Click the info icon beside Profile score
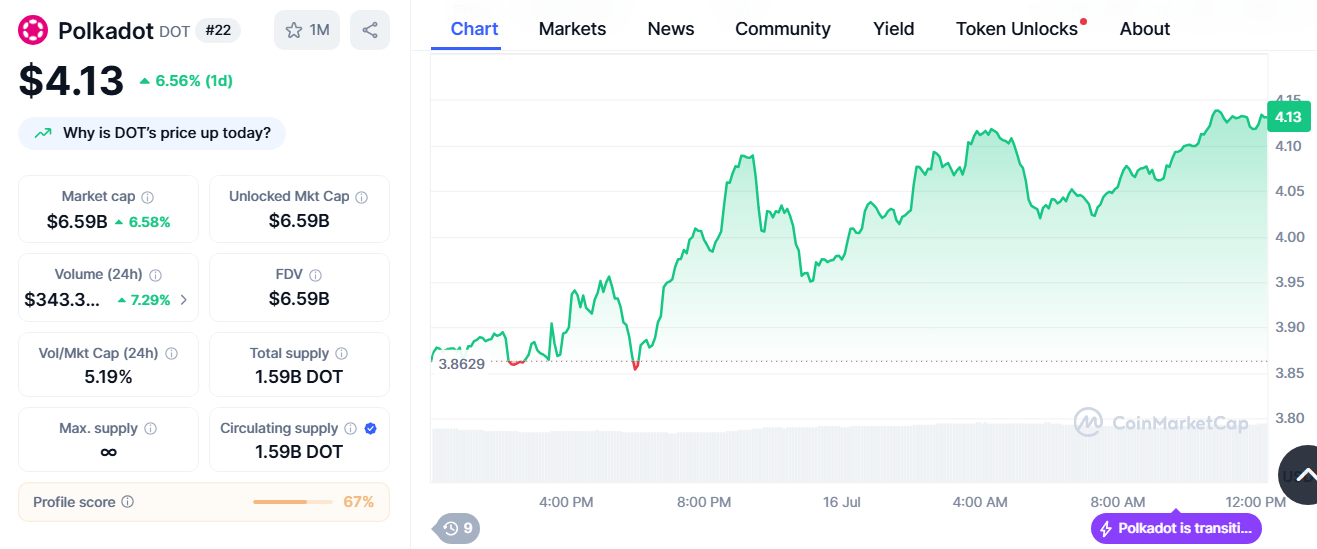Viewport: 1317px width, 549px height. point(128,502)
